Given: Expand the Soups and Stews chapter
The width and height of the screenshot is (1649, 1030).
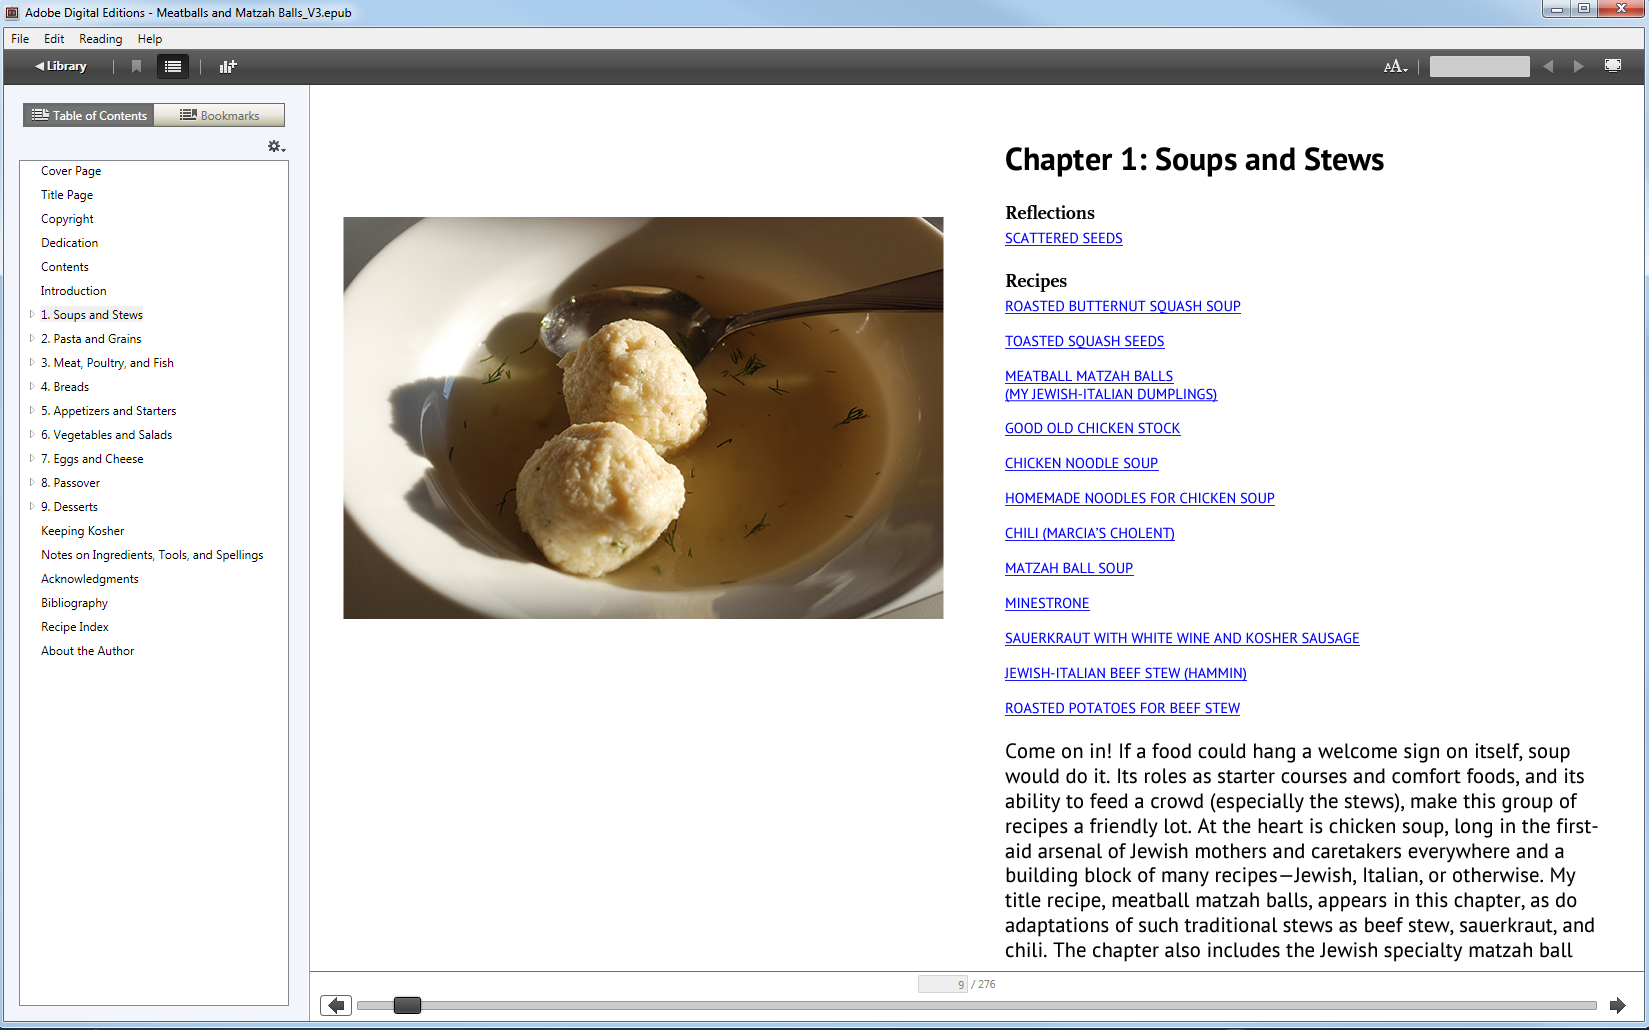Looking at the screenshot, I should [x=32, y=315].
